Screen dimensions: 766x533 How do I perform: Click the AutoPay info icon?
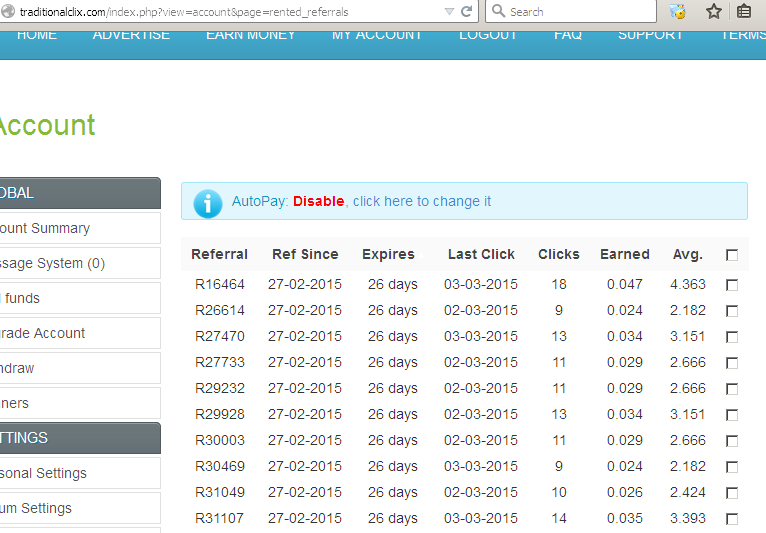(208, 203)
